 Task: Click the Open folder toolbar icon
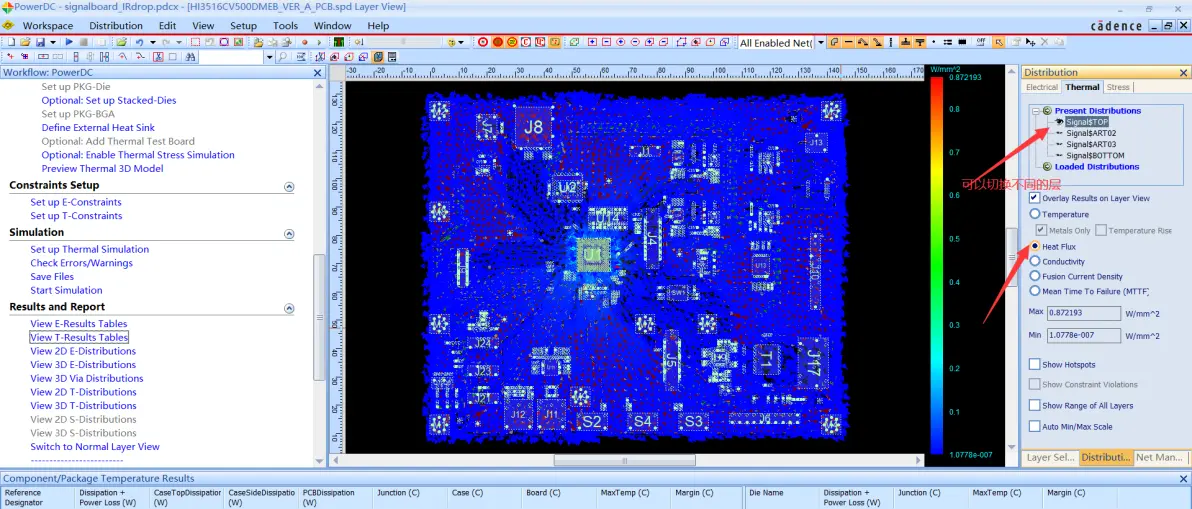pyautogui.click(x=25, y=42)
